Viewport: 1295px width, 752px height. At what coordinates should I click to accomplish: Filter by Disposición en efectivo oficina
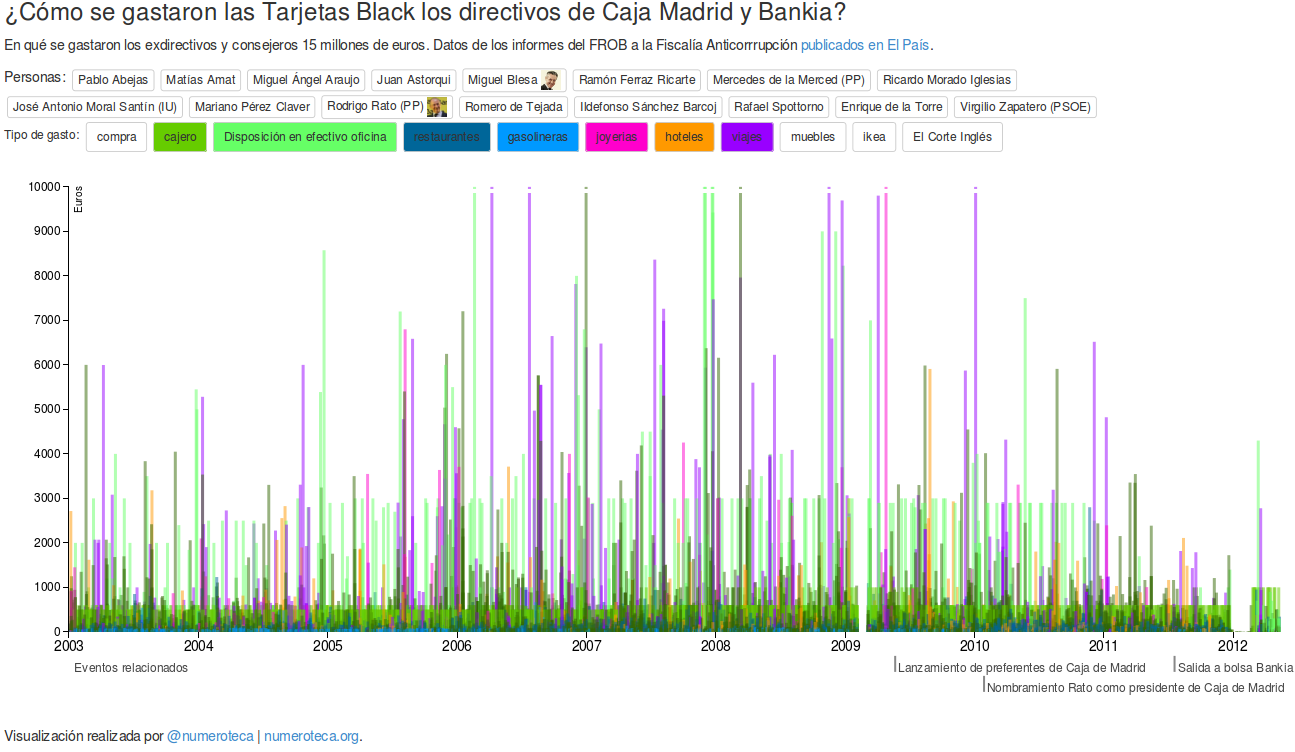(x=305, y=137)
